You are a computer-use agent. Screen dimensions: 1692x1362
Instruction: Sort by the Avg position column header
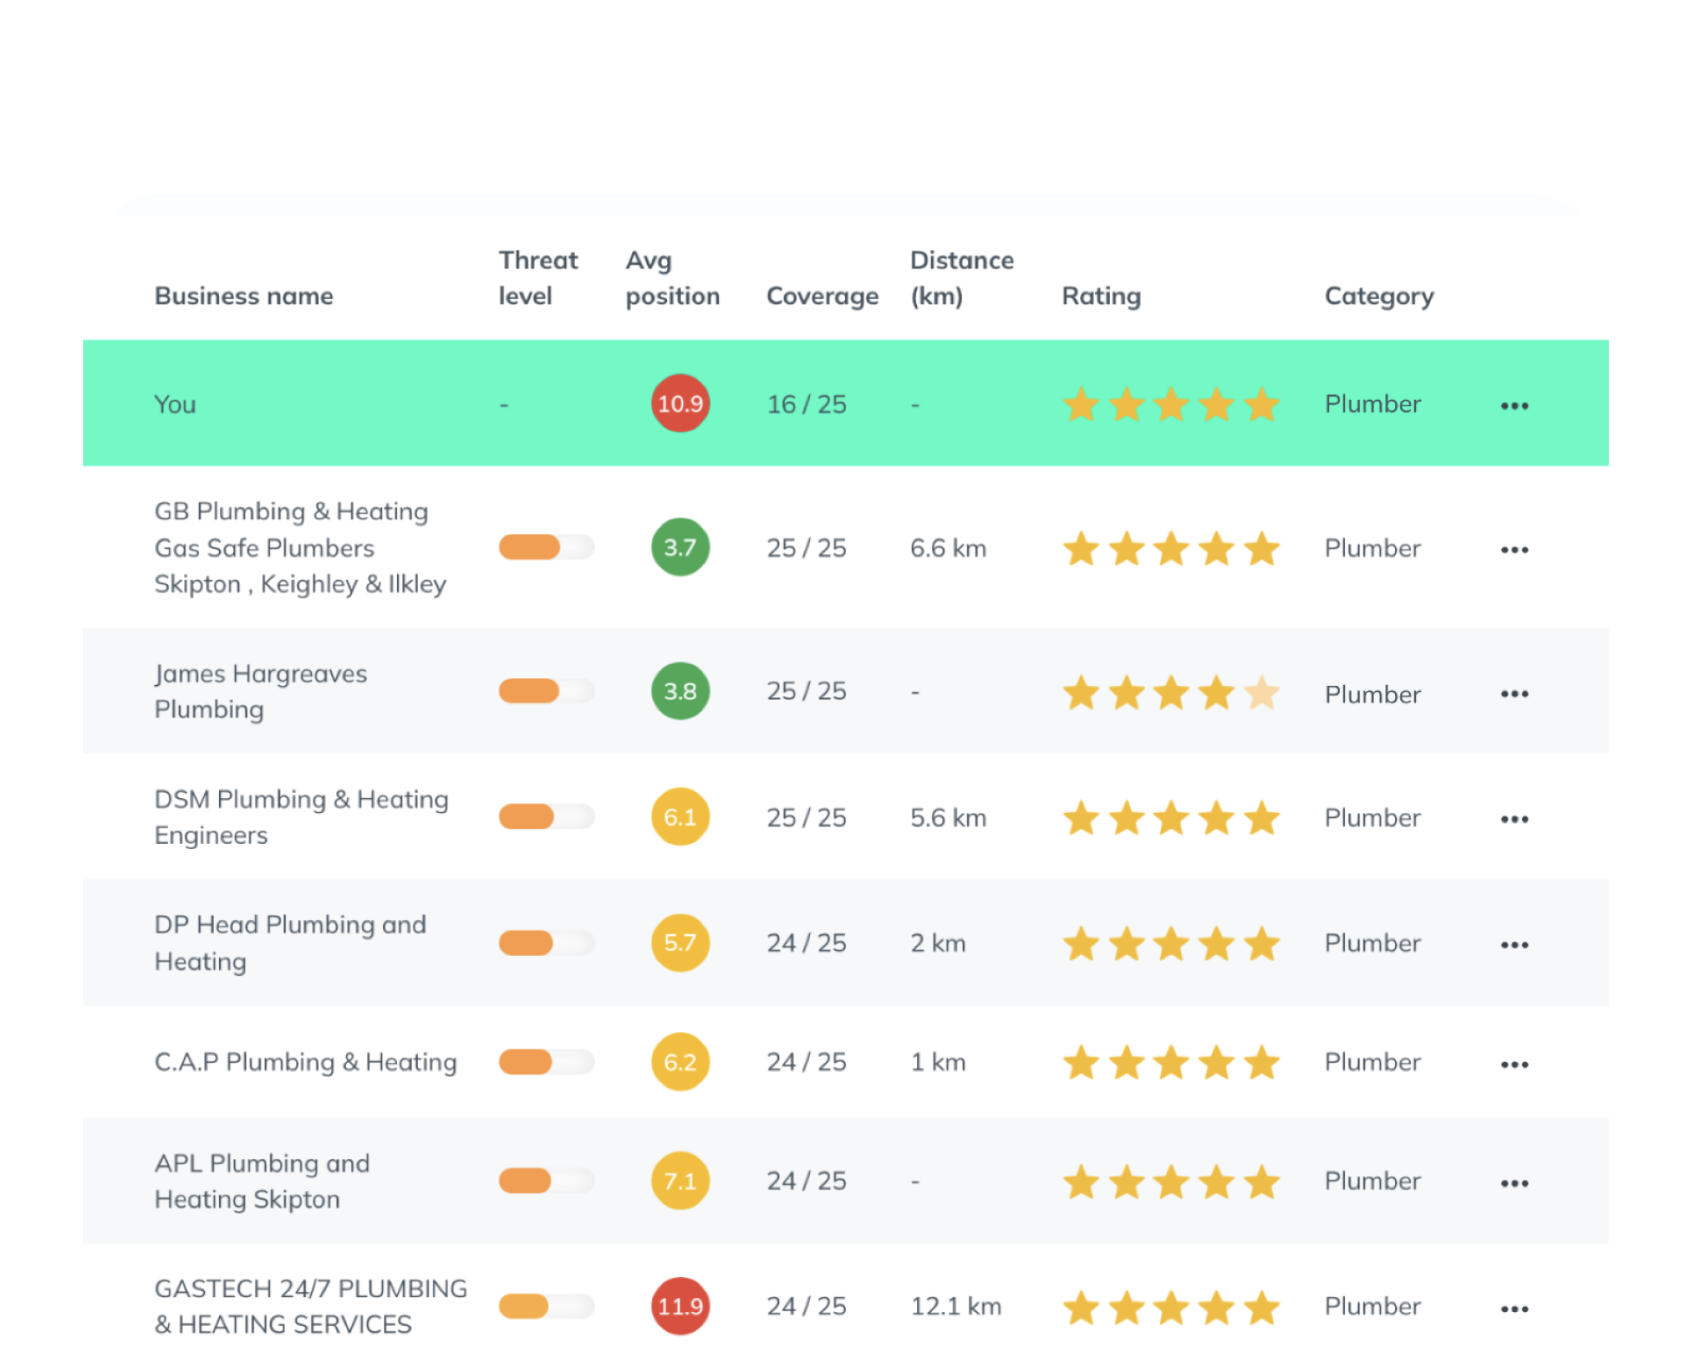(x=672, y=278)
